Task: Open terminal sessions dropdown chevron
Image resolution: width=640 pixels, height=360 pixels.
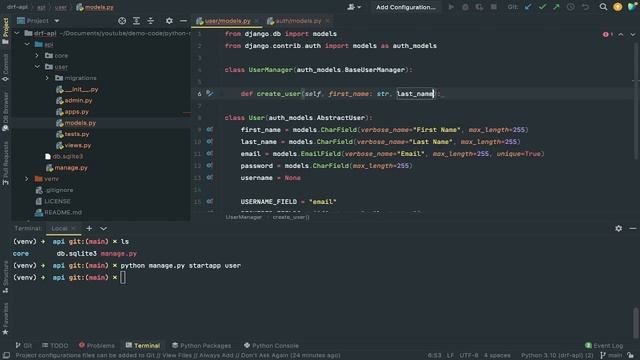Action: coord(103,229)
